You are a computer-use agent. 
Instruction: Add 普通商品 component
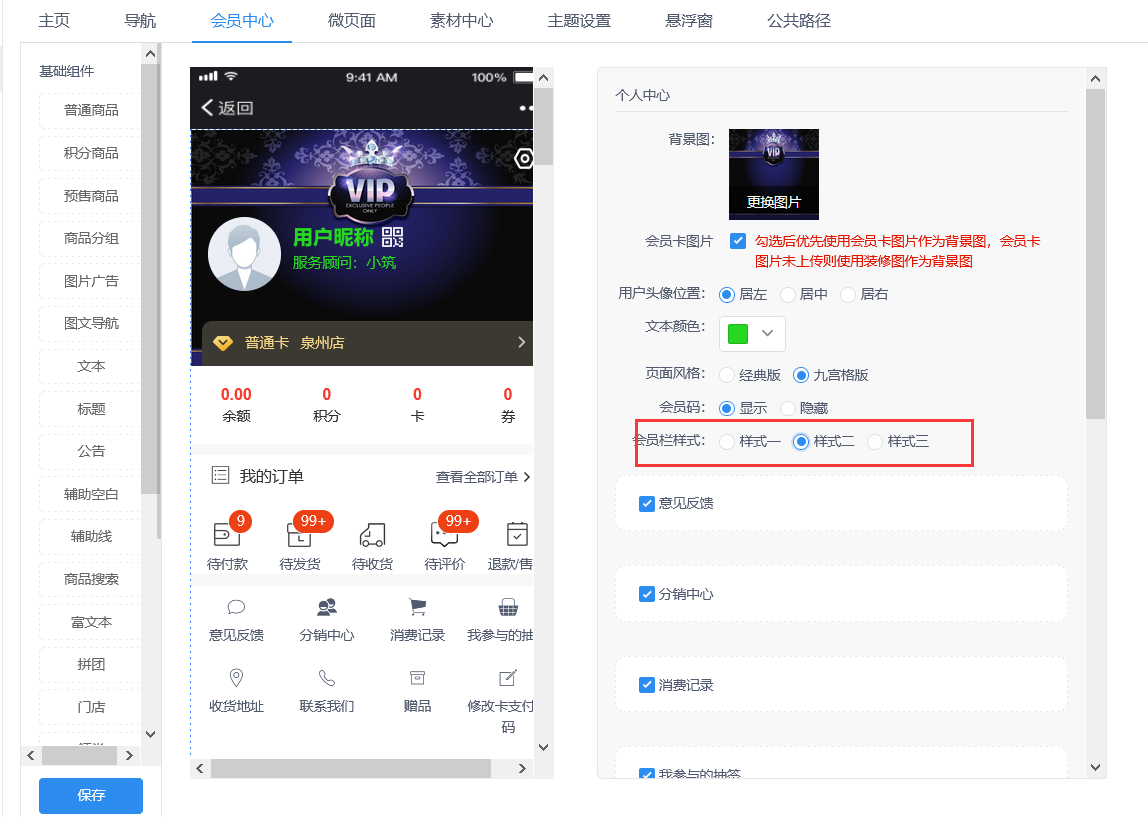tap(91, 111)
